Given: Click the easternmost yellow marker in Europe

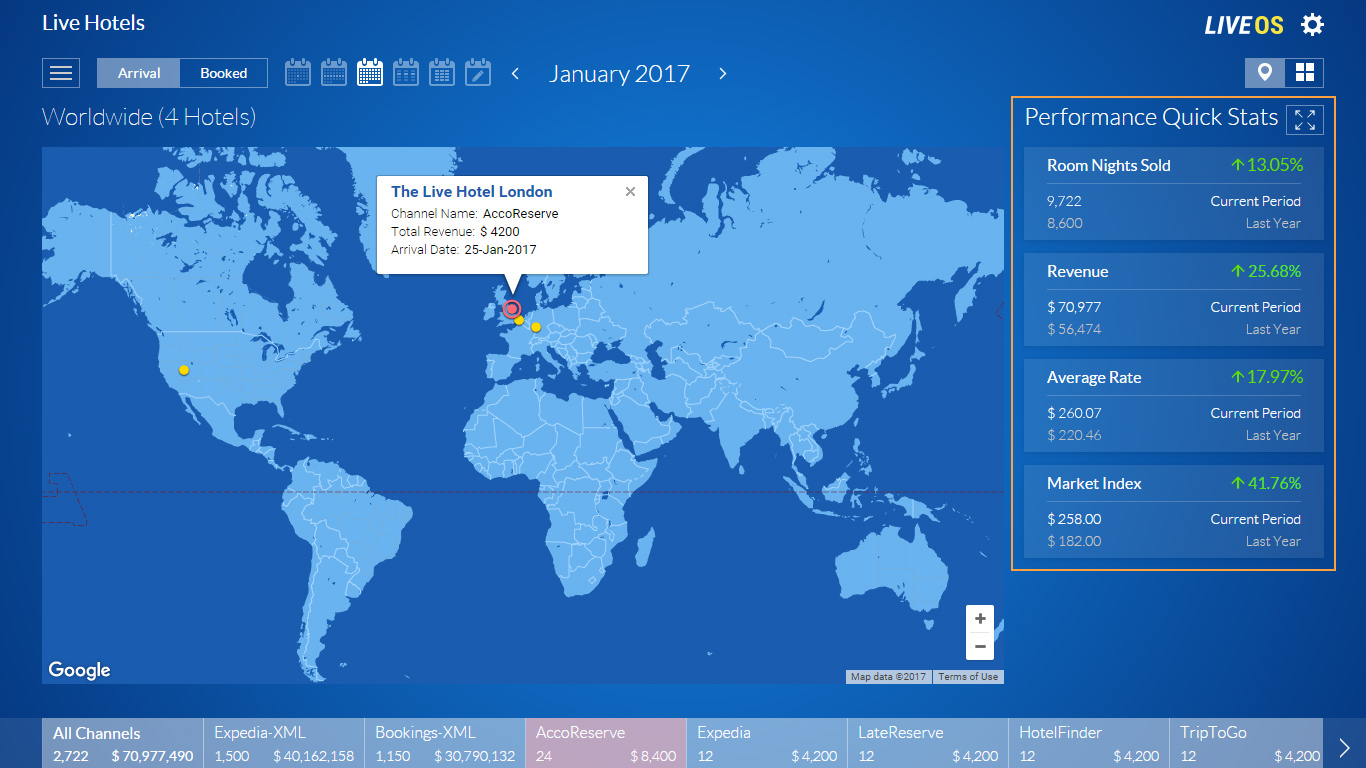Looking at the screenshot, I should [x=536, y=327].
